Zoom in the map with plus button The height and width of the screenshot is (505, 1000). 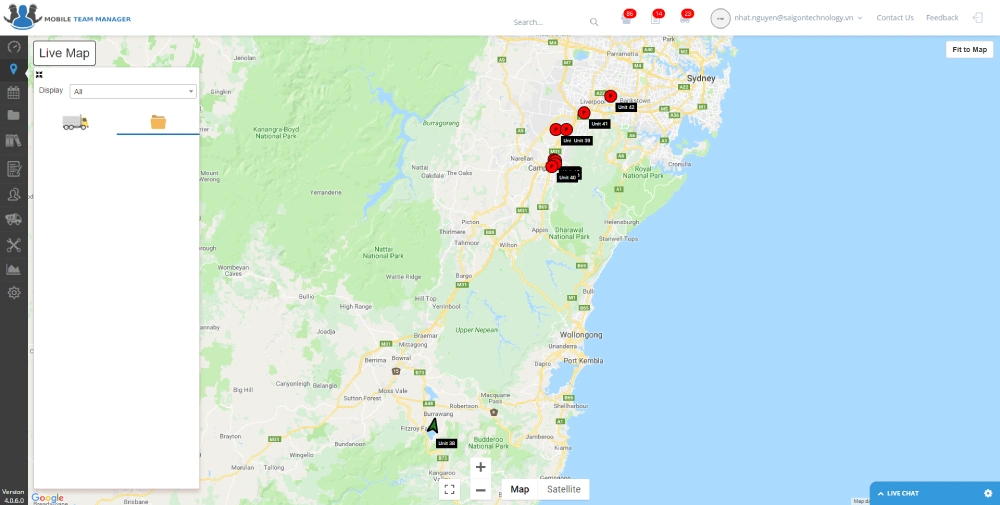coord(480,467)
